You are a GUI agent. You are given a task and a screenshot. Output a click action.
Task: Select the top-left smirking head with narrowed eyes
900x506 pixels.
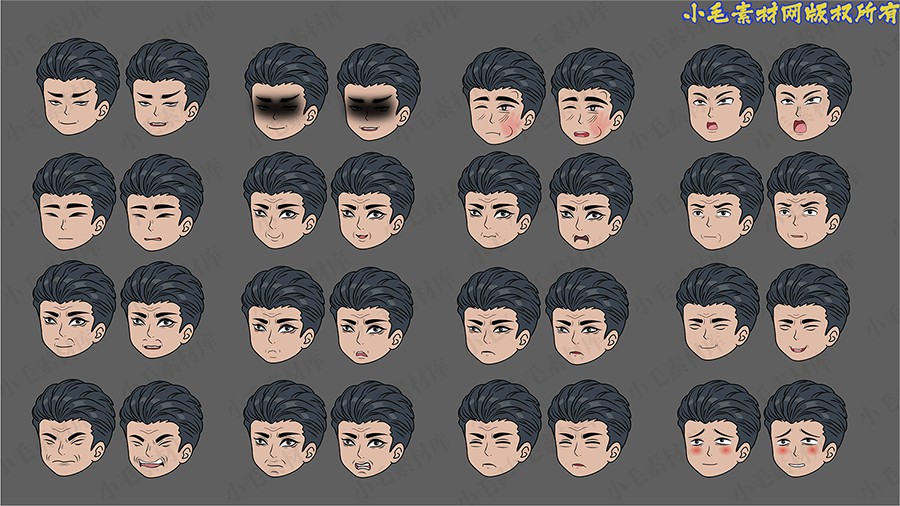pos(77,90)
